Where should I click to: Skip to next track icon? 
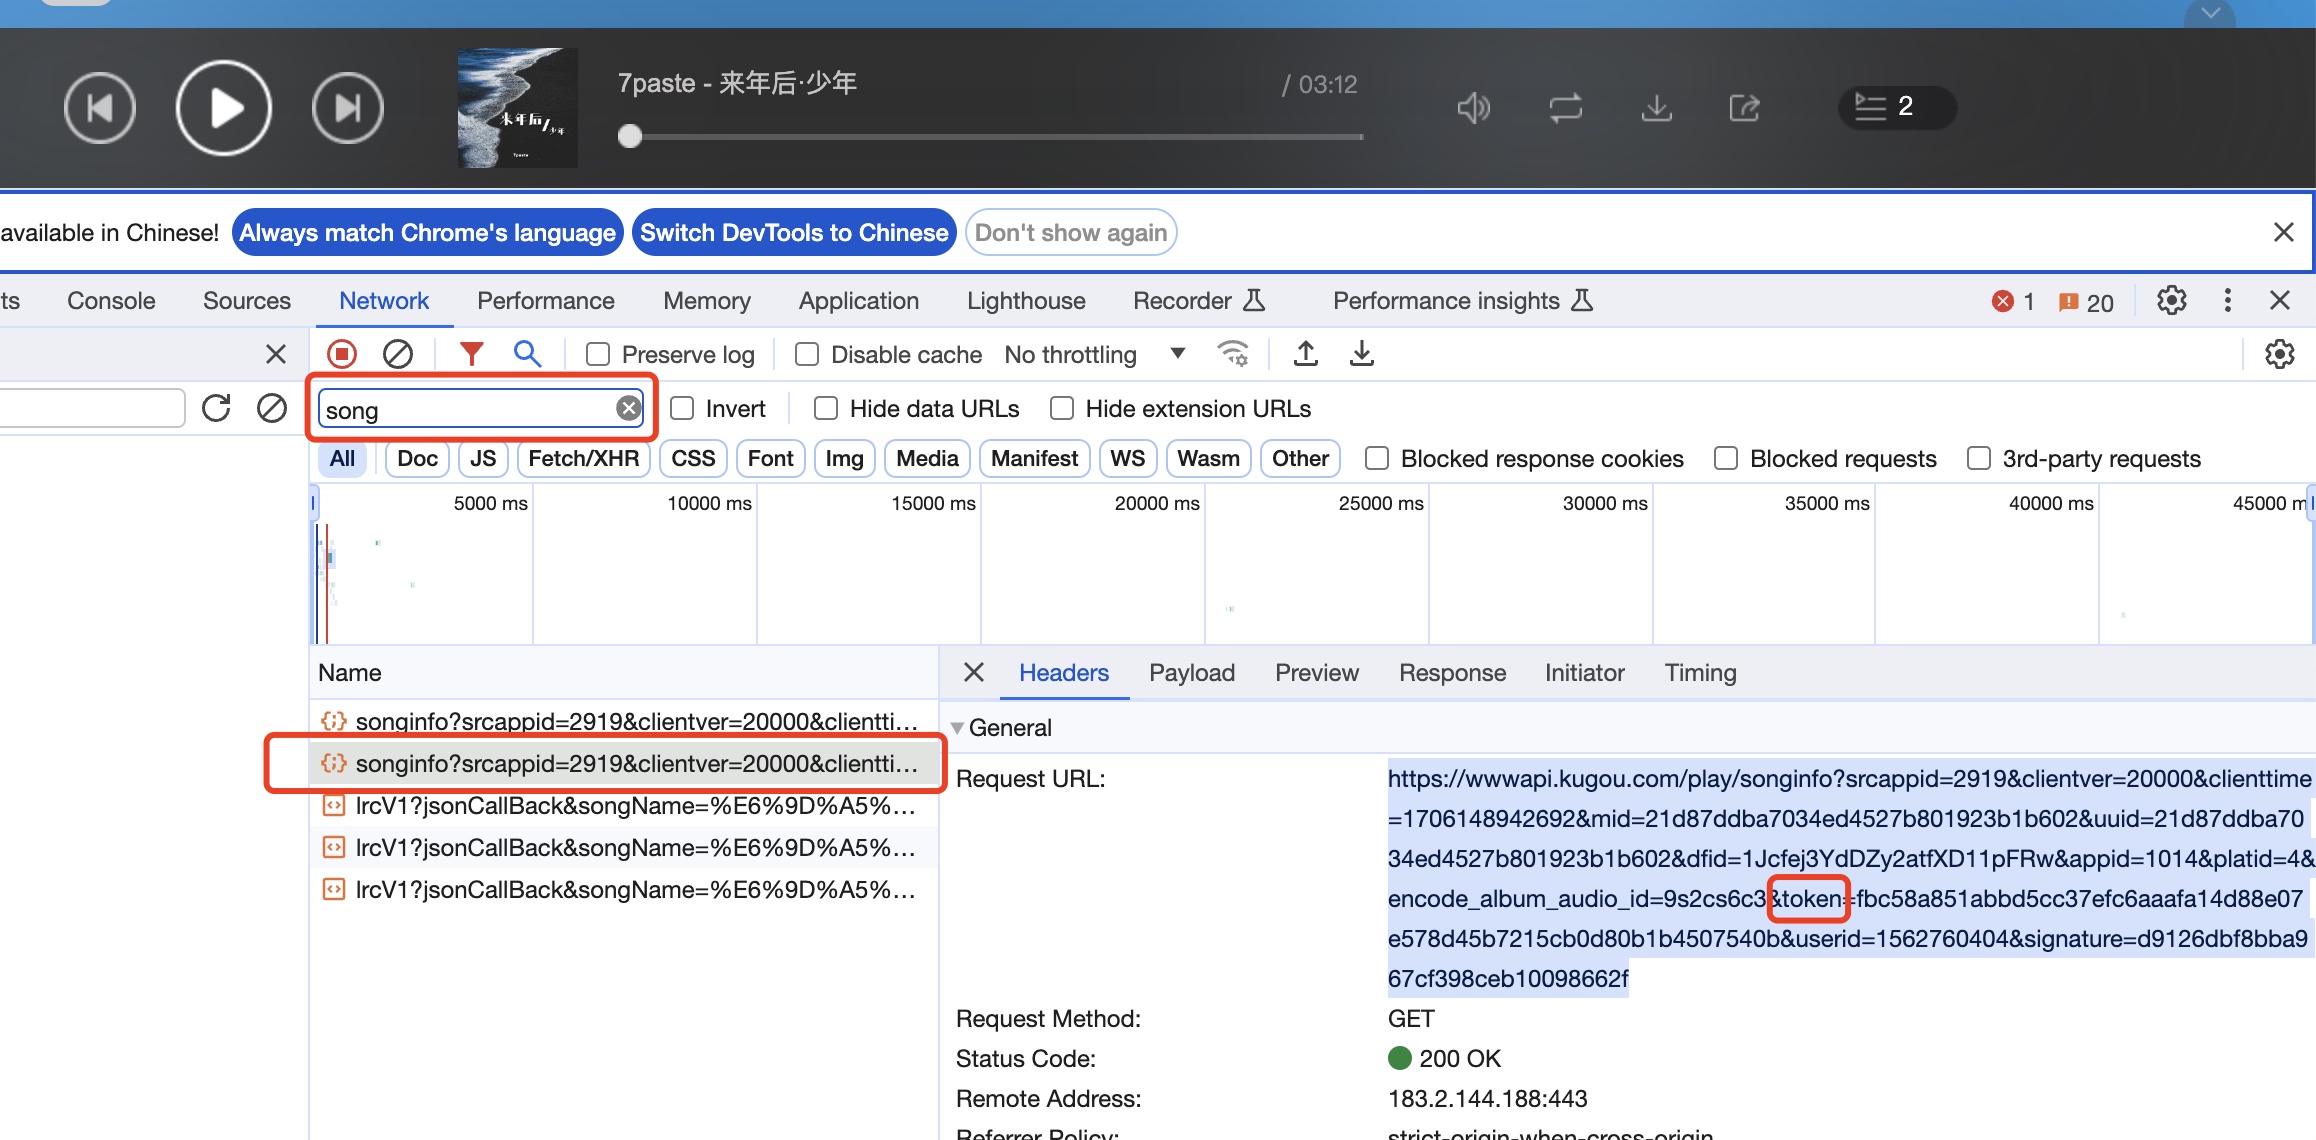[347, 108]
